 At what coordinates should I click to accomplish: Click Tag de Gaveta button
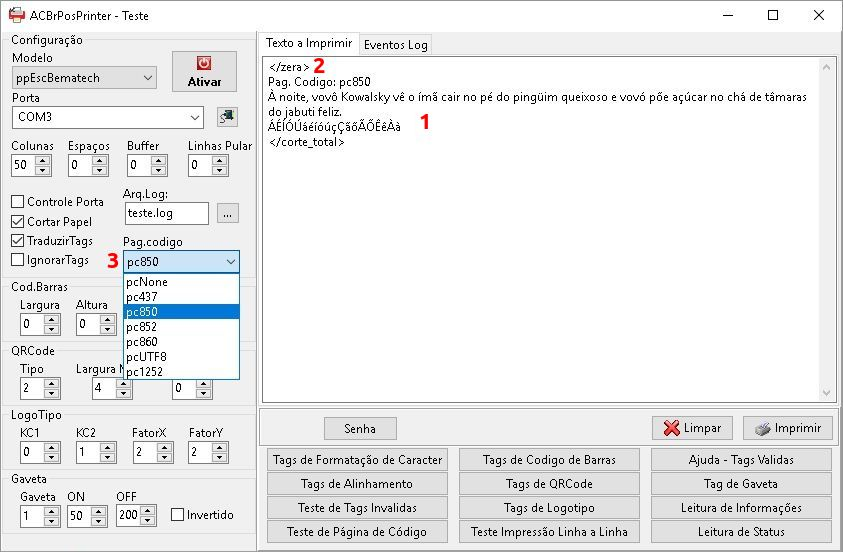(x=741, y=484)
